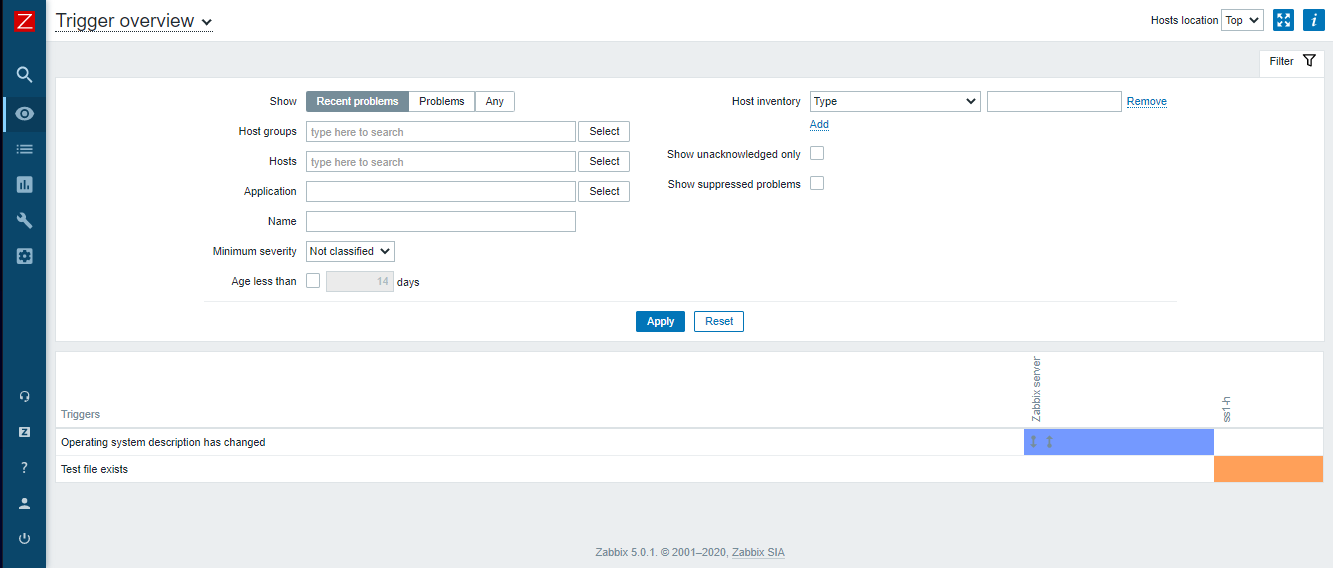The image size is (1333, 568).
Task: Click the info legend icon
Action: point(1314,20)
